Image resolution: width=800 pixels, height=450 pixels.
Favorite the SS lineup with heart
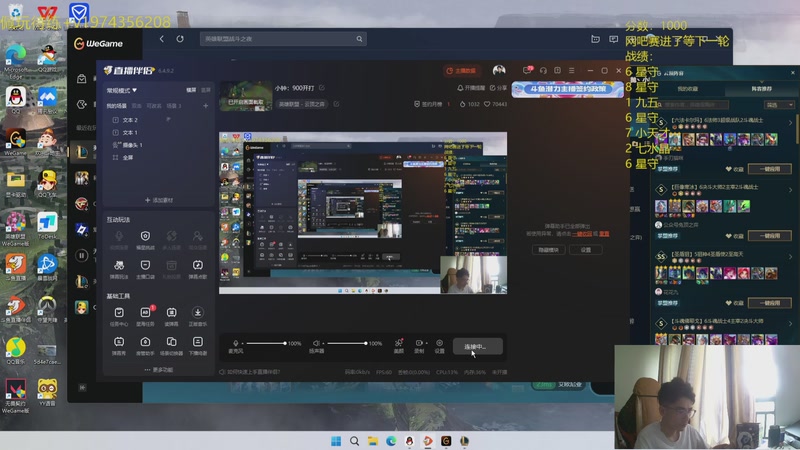pyautogui.click(x=728, y=303)
